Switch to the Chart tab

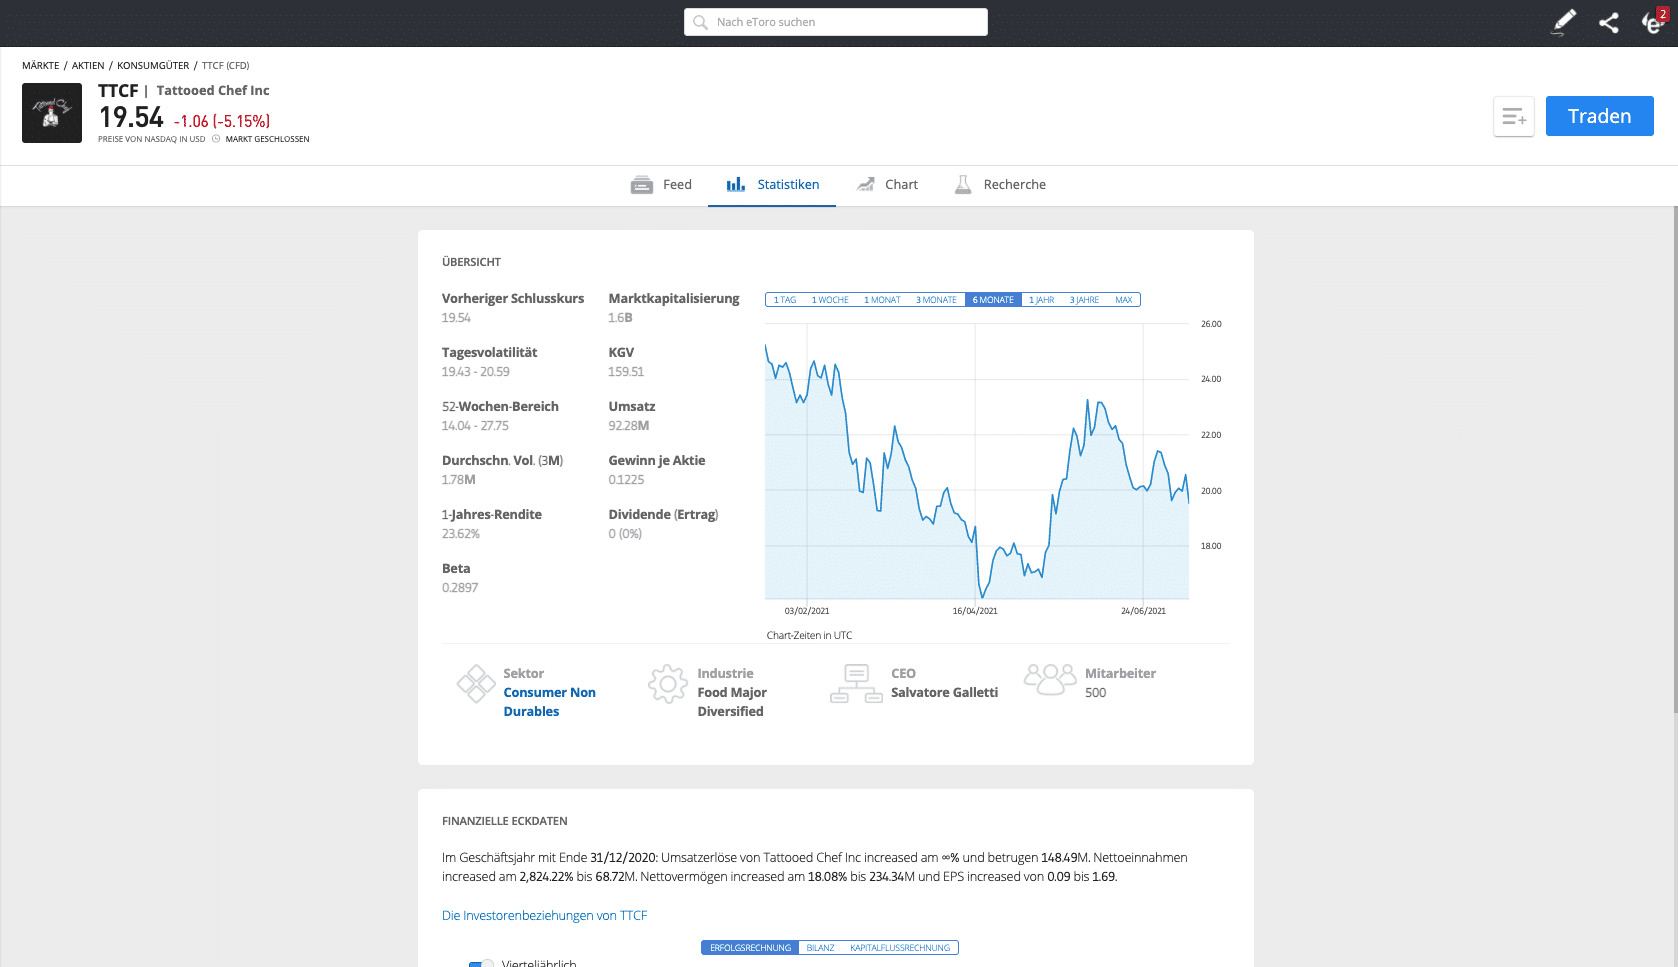pos(887,185)
